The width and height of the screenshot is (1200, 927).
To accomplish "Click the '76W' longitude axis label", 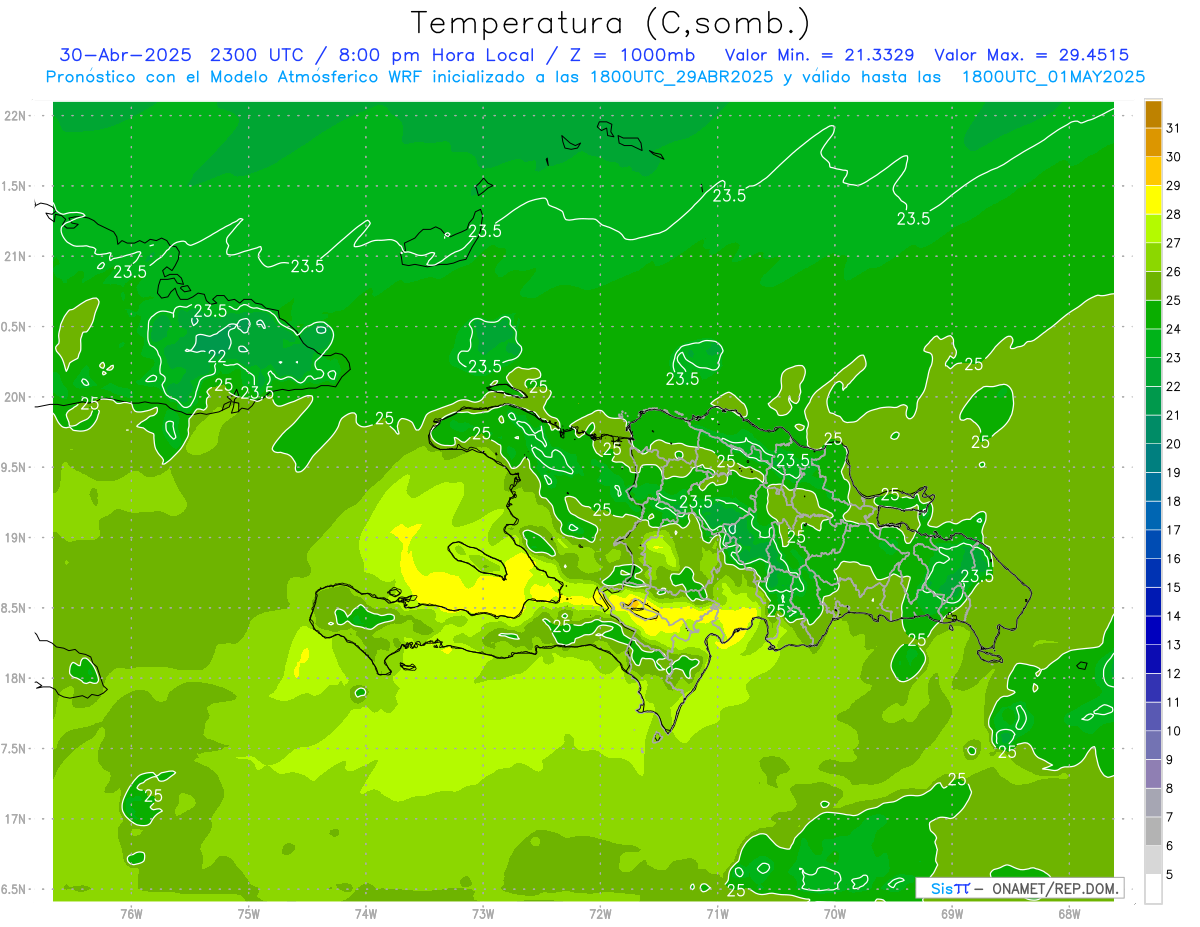I will pos(131,913).
